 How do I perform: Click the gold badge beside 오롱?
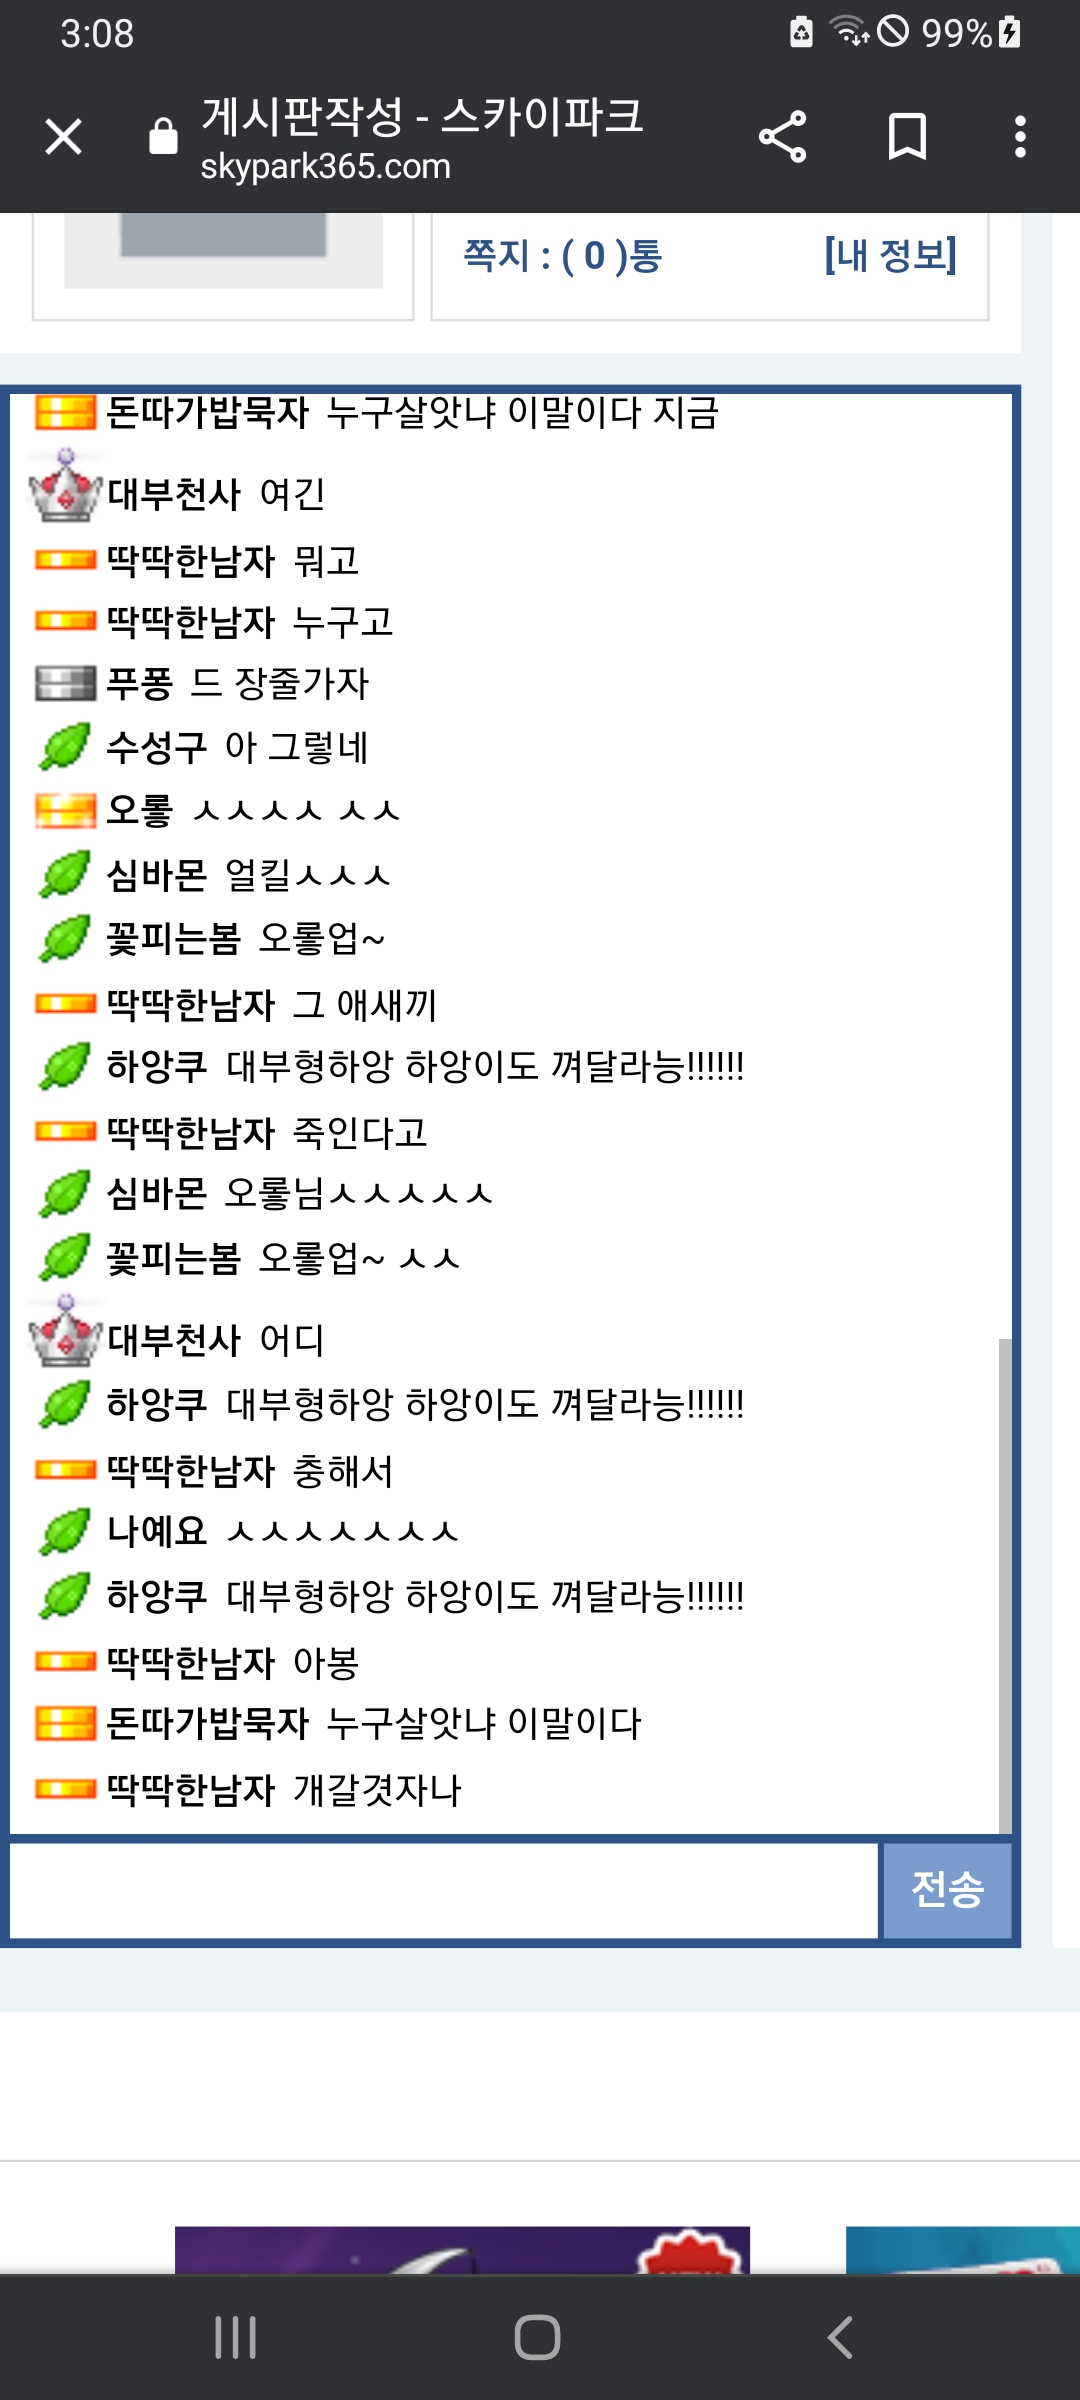click(x=65, y=810)
